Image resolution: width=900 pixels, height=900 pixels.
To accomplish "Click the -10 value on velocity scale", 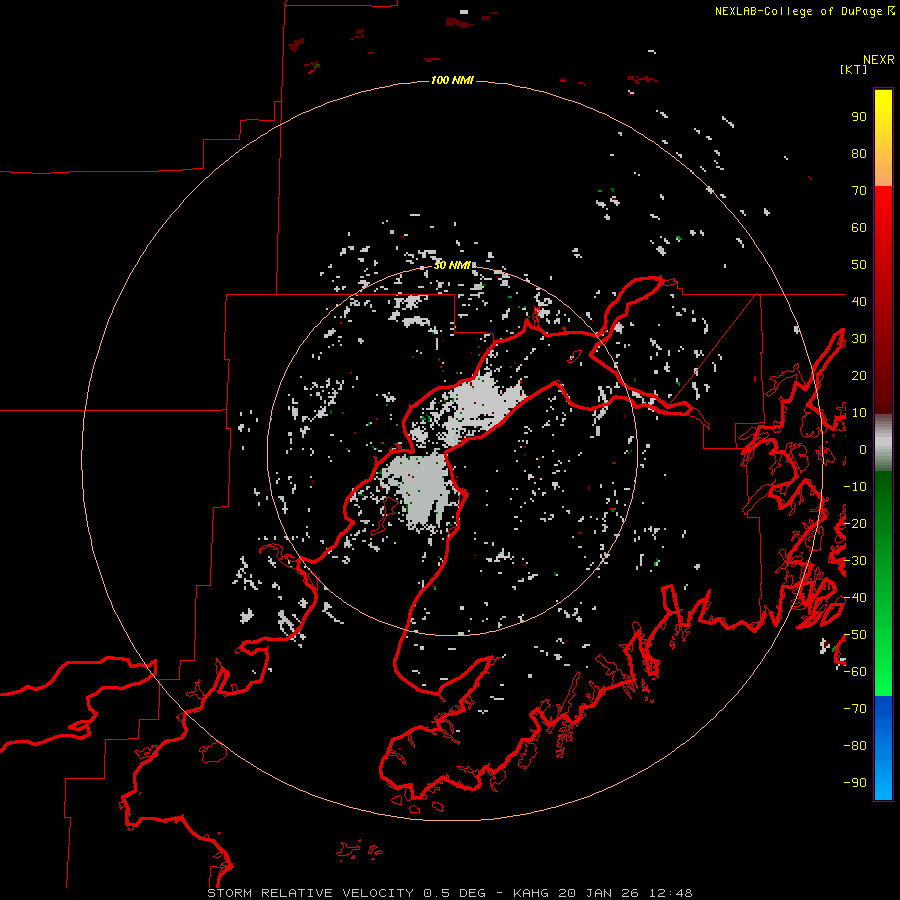I will tap(855, 487).
